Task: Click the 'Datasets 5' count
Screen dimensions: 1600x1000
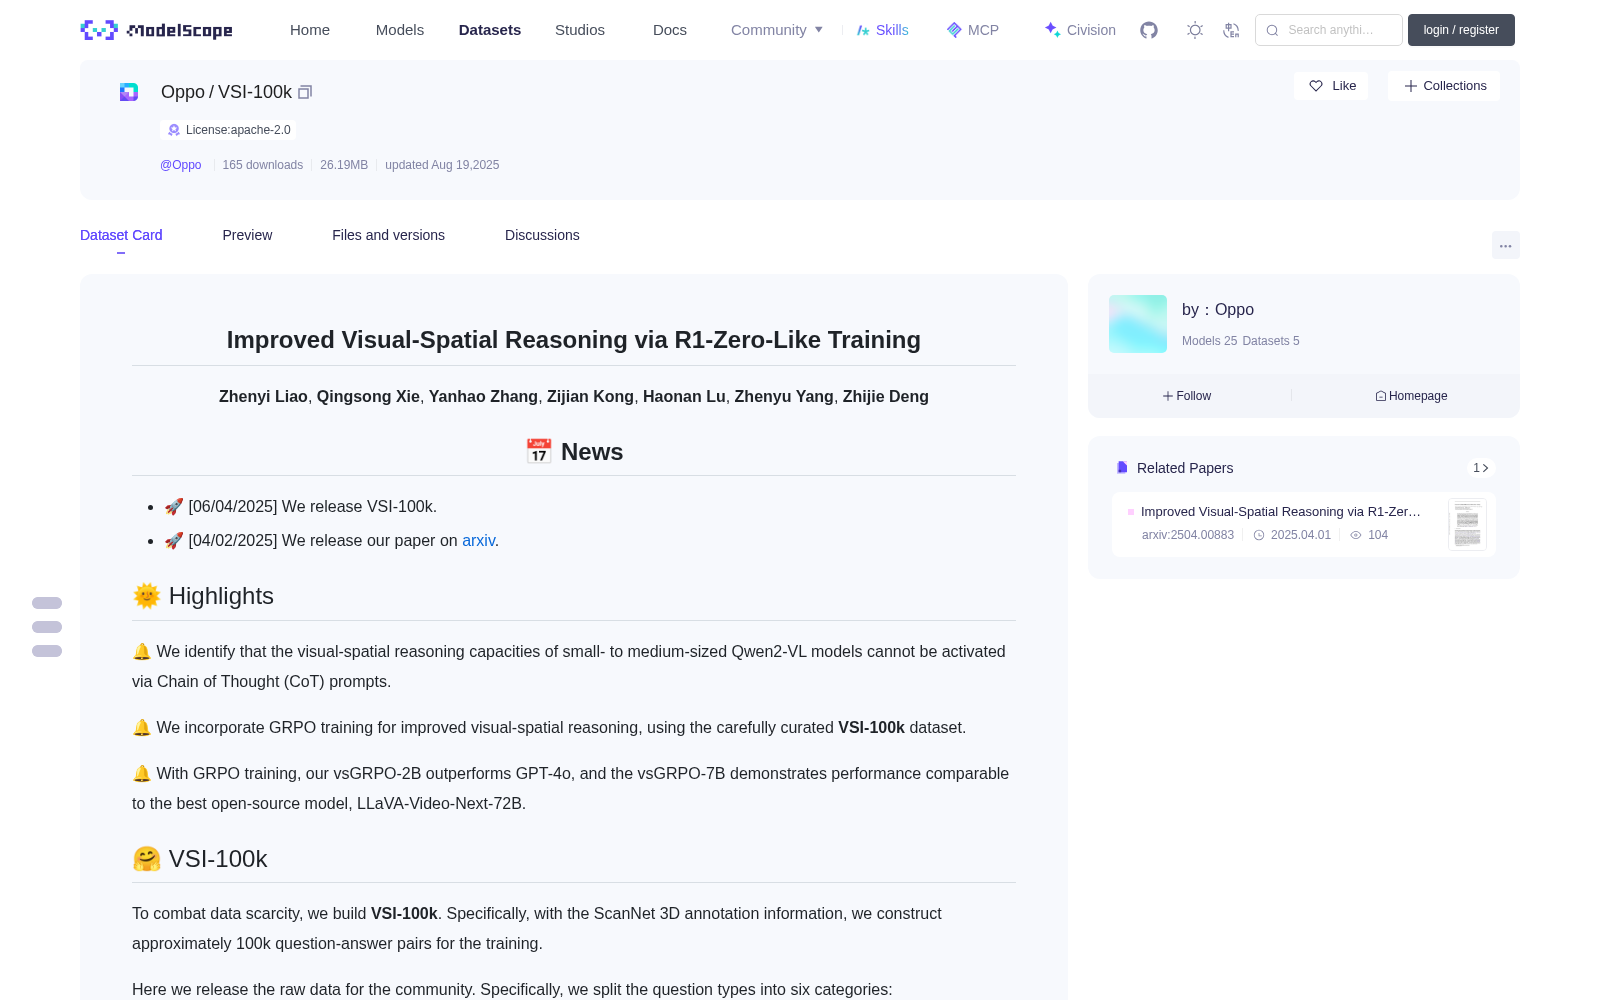Action: point(1271,341)
